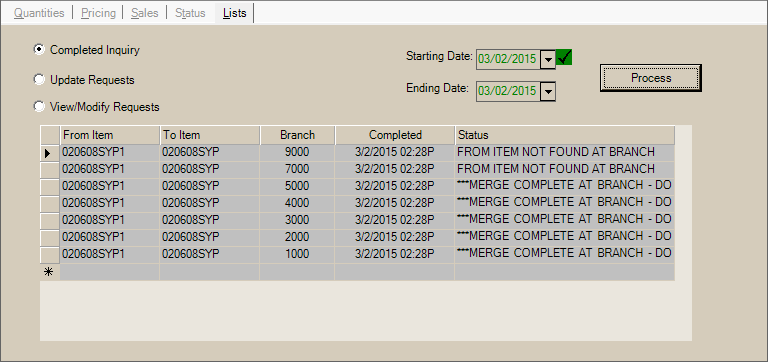Screen dimensions: 768x362
Task: Open the Ending Date dropdown calendar
Action: tap(548, 91)
